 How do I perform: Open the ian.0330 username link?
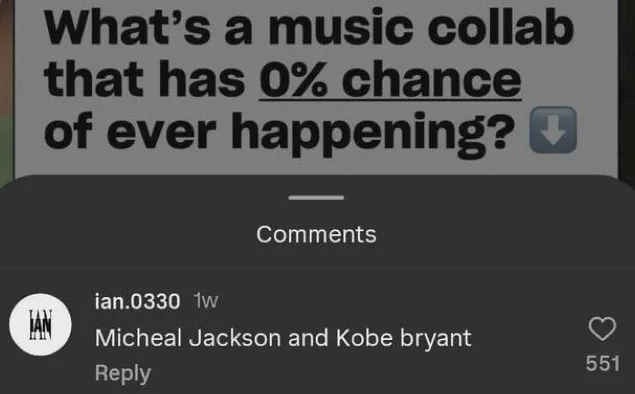click(x=137, y=301)
